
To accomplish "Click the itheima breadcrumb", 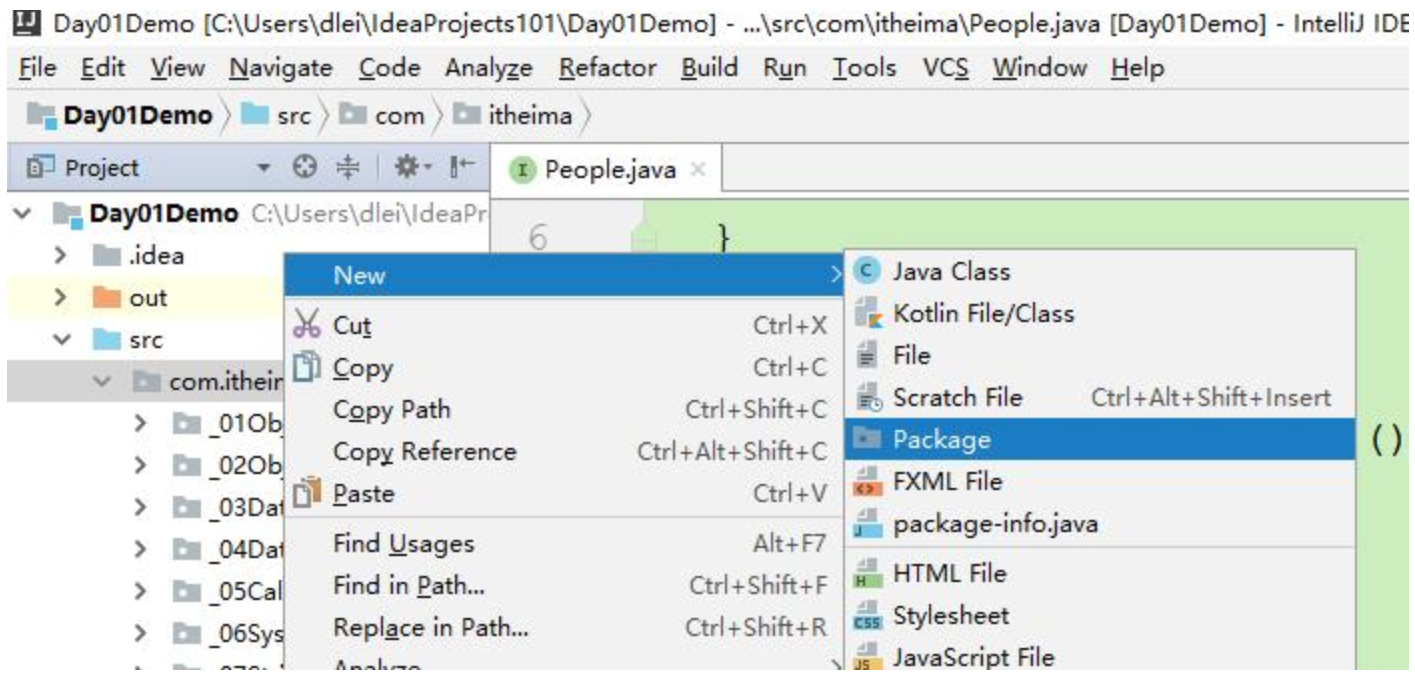I will coord(529,116).
